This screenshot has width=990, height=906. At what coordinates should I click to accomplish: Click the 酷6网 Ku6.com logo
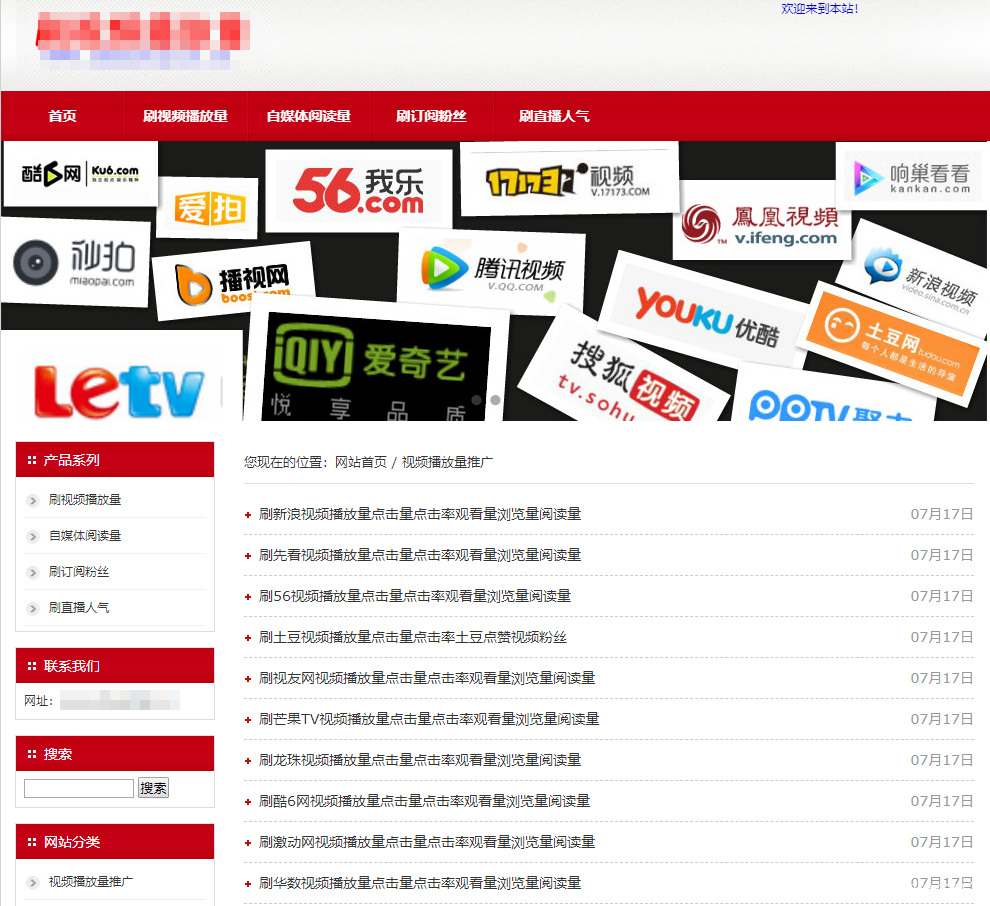point(80,174)
